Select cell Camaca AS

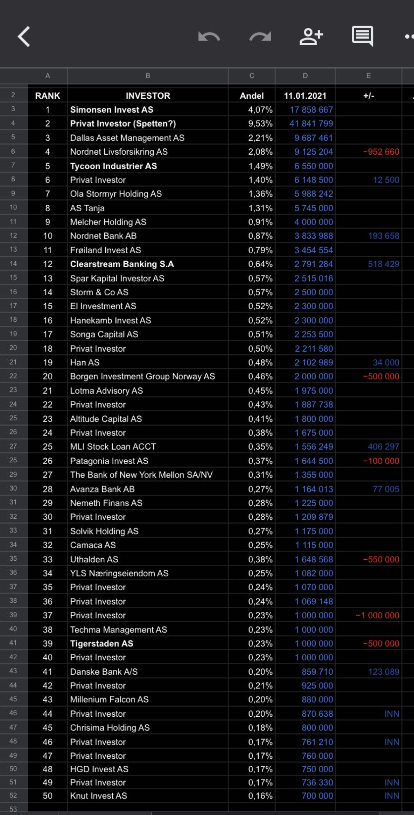pos(148,545)
